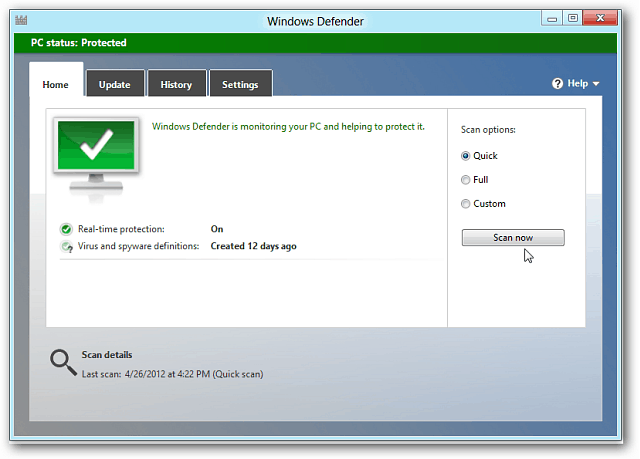The image size is (640, 459).
Task: Open the History tab
Action: tap(177, 83)
